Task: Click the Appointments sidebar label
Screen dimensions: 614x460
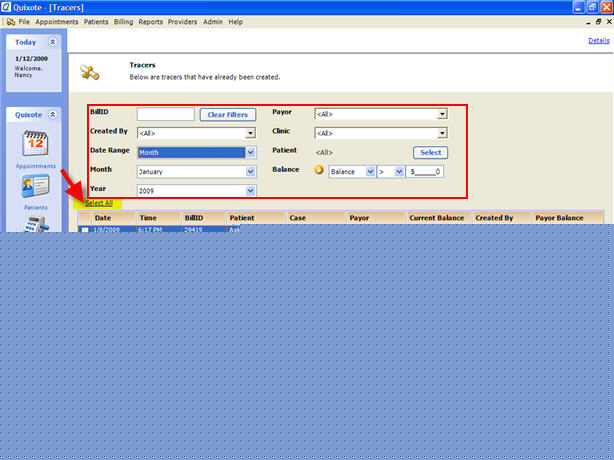Action: 36,166
